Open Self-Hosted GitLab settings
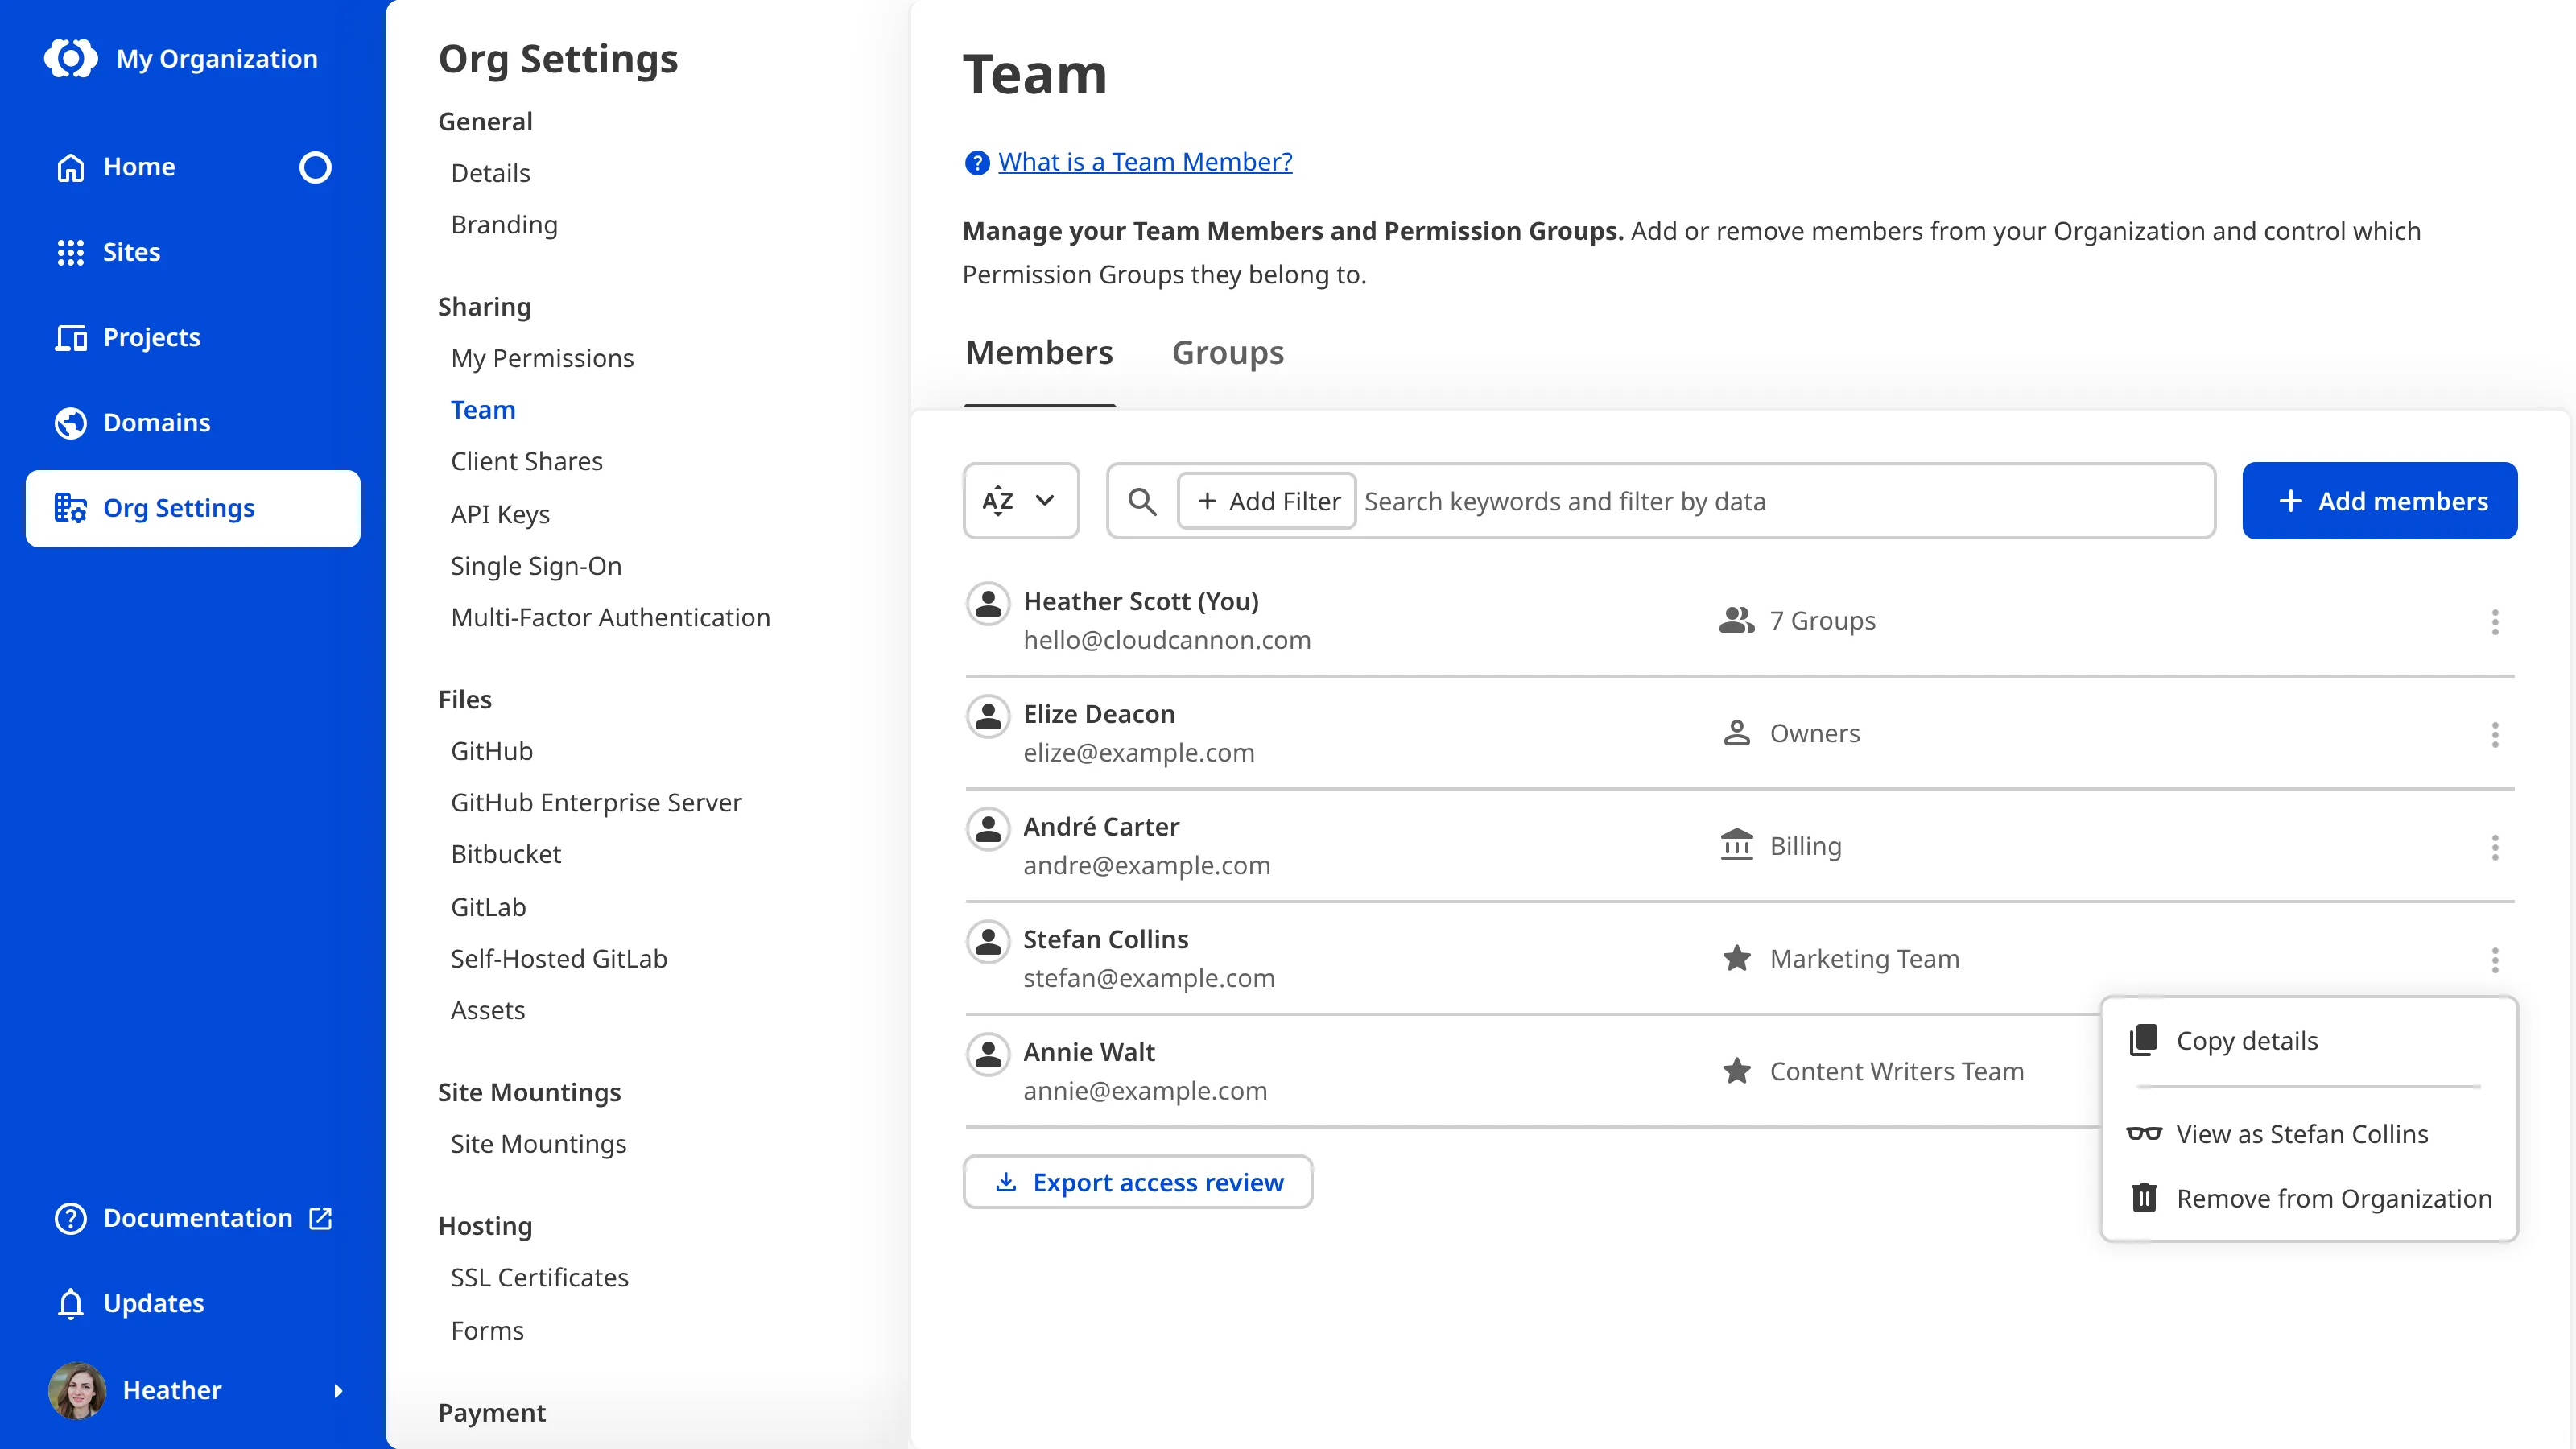The width and height of the screenshot is (2576, 1449). point(558,958)
